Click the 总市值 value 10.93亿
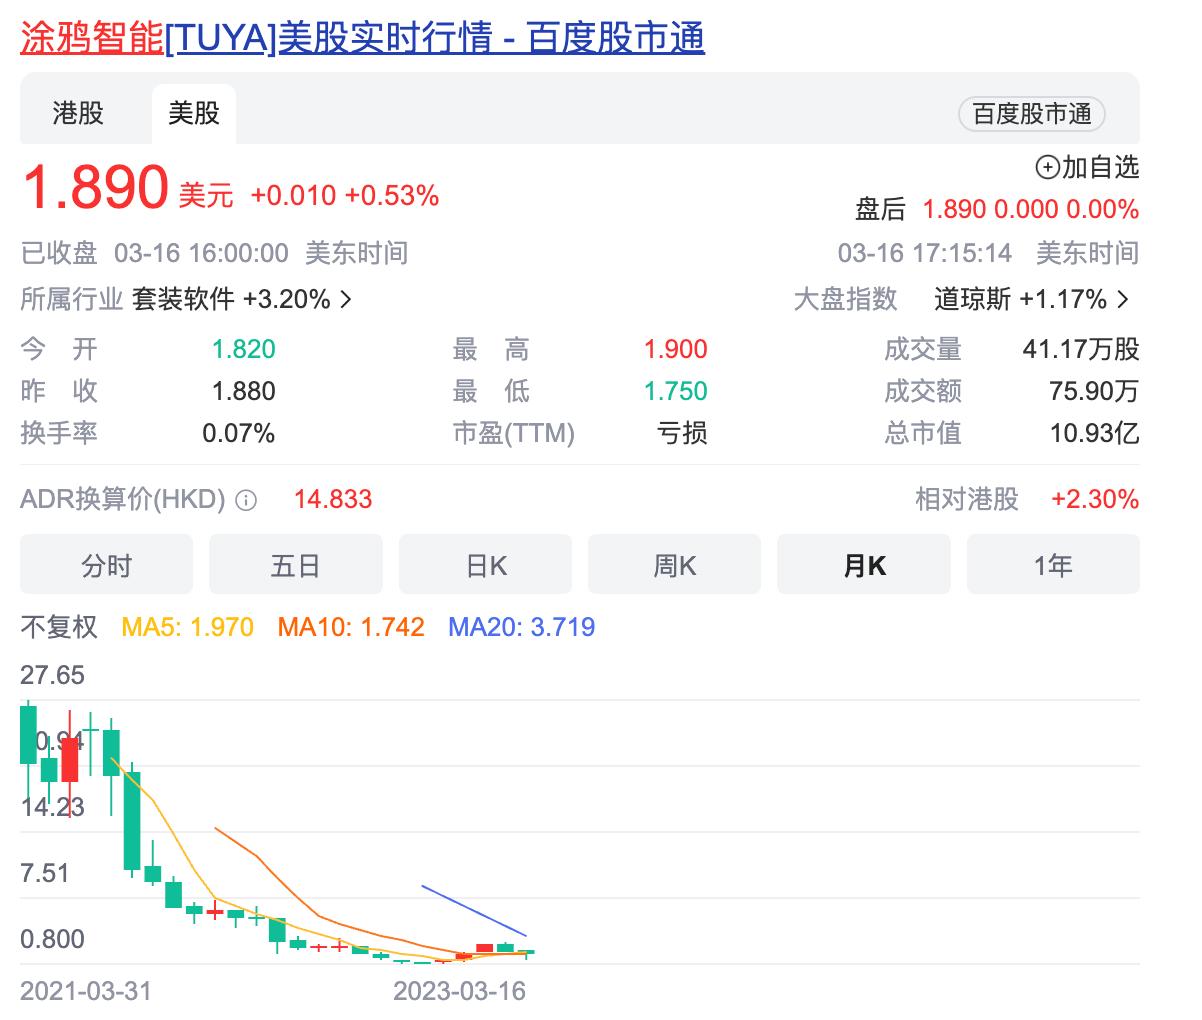The image size is (1202, 1020). click(1094, 433)
